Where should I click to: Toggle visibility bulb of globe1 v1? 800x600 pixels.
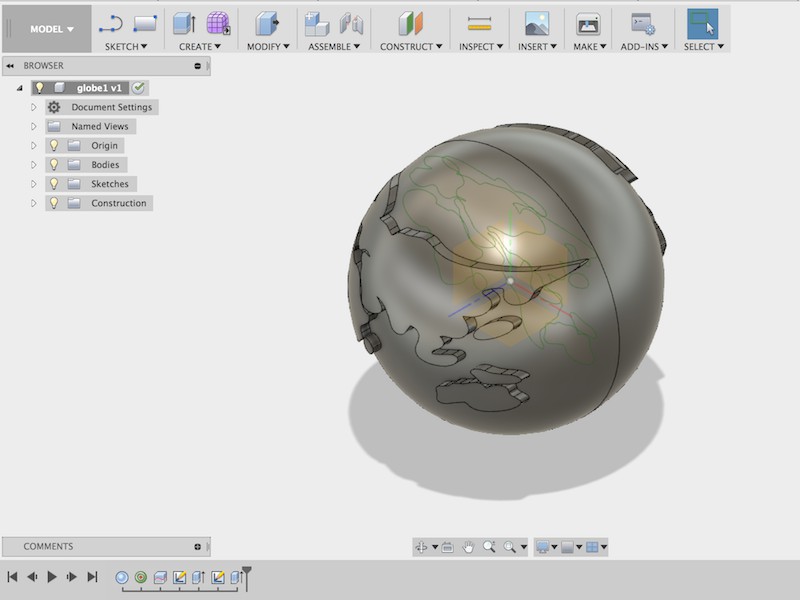(x=40, y=88)
